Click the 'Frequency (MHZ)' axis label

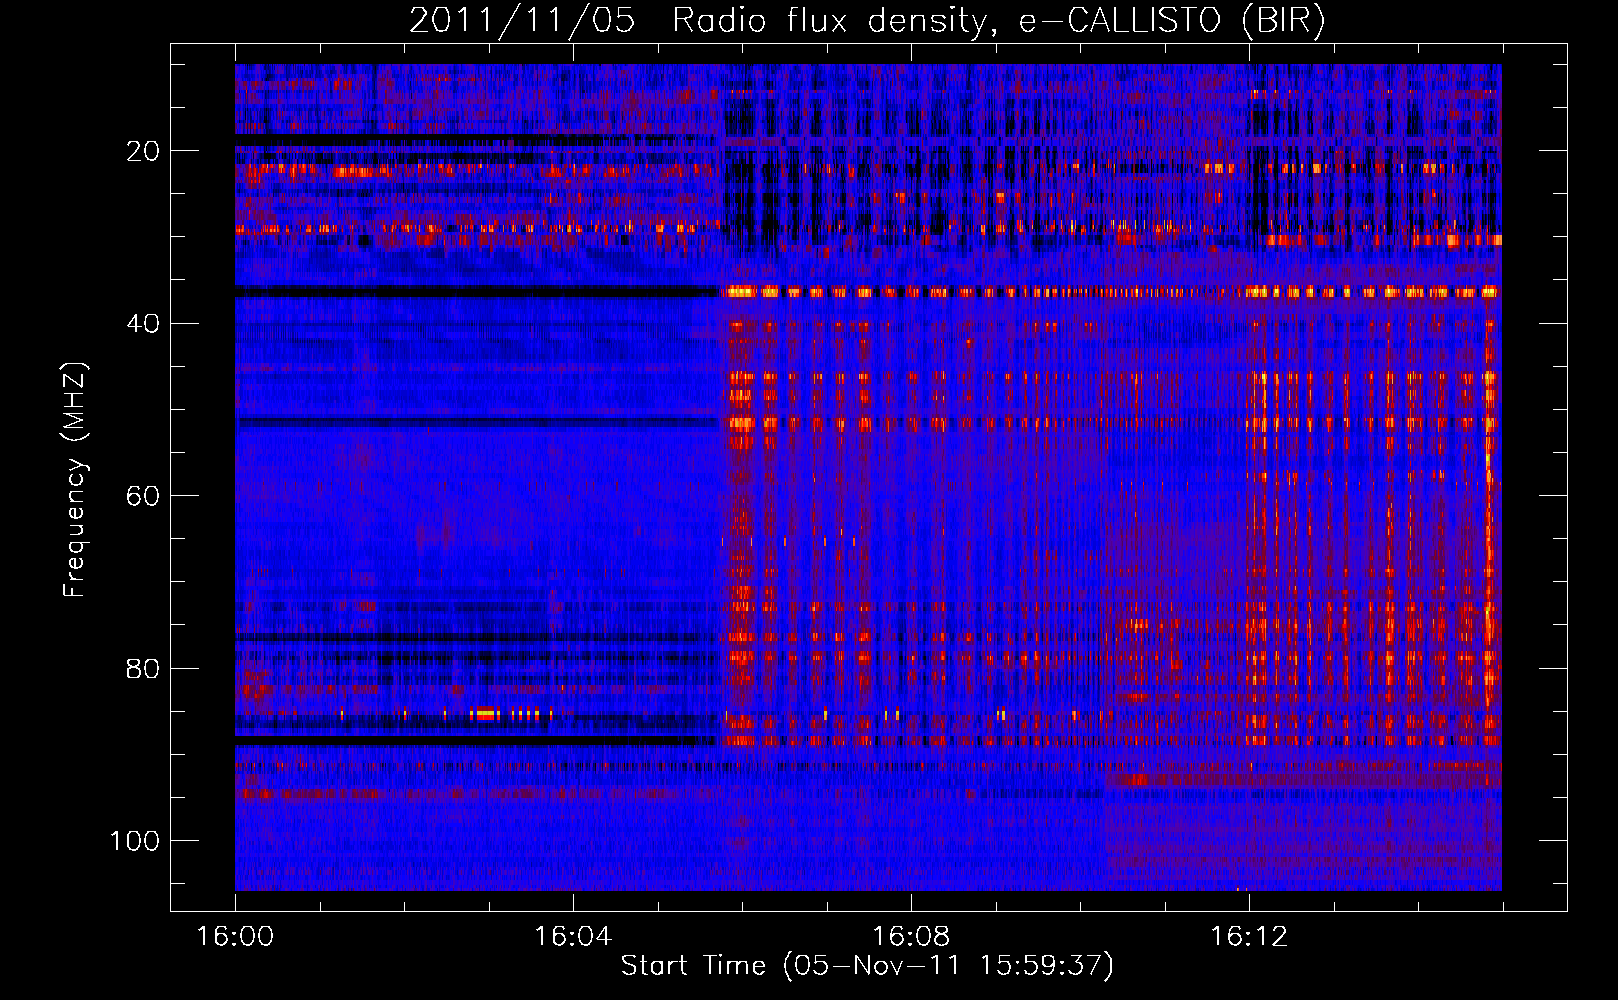[x=75, y=479]
